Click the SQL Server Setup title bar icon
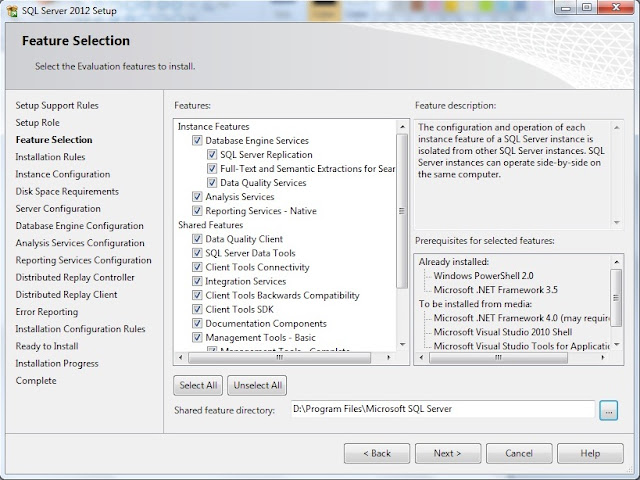The width and height of the screenshot is (640, 480). 12,11
